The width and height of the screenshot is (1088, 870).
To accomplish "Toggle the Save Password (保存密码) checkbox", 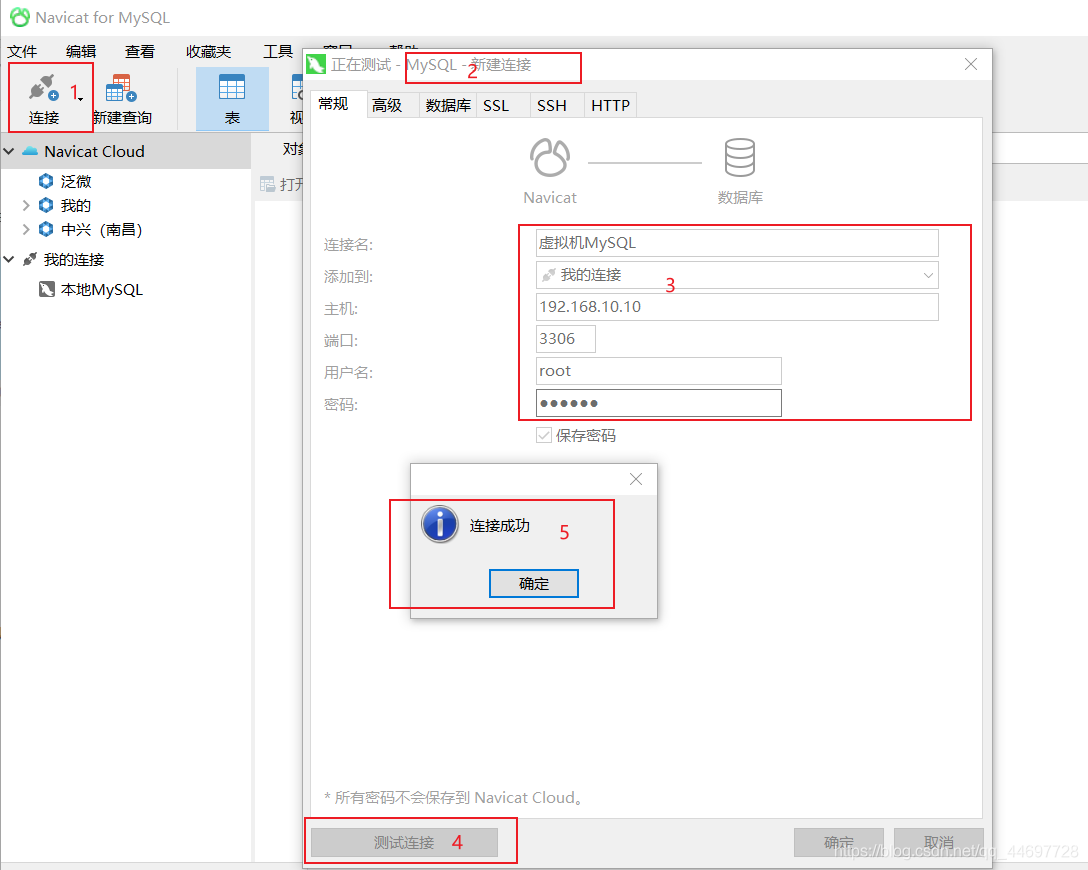I will pos(544,435).
